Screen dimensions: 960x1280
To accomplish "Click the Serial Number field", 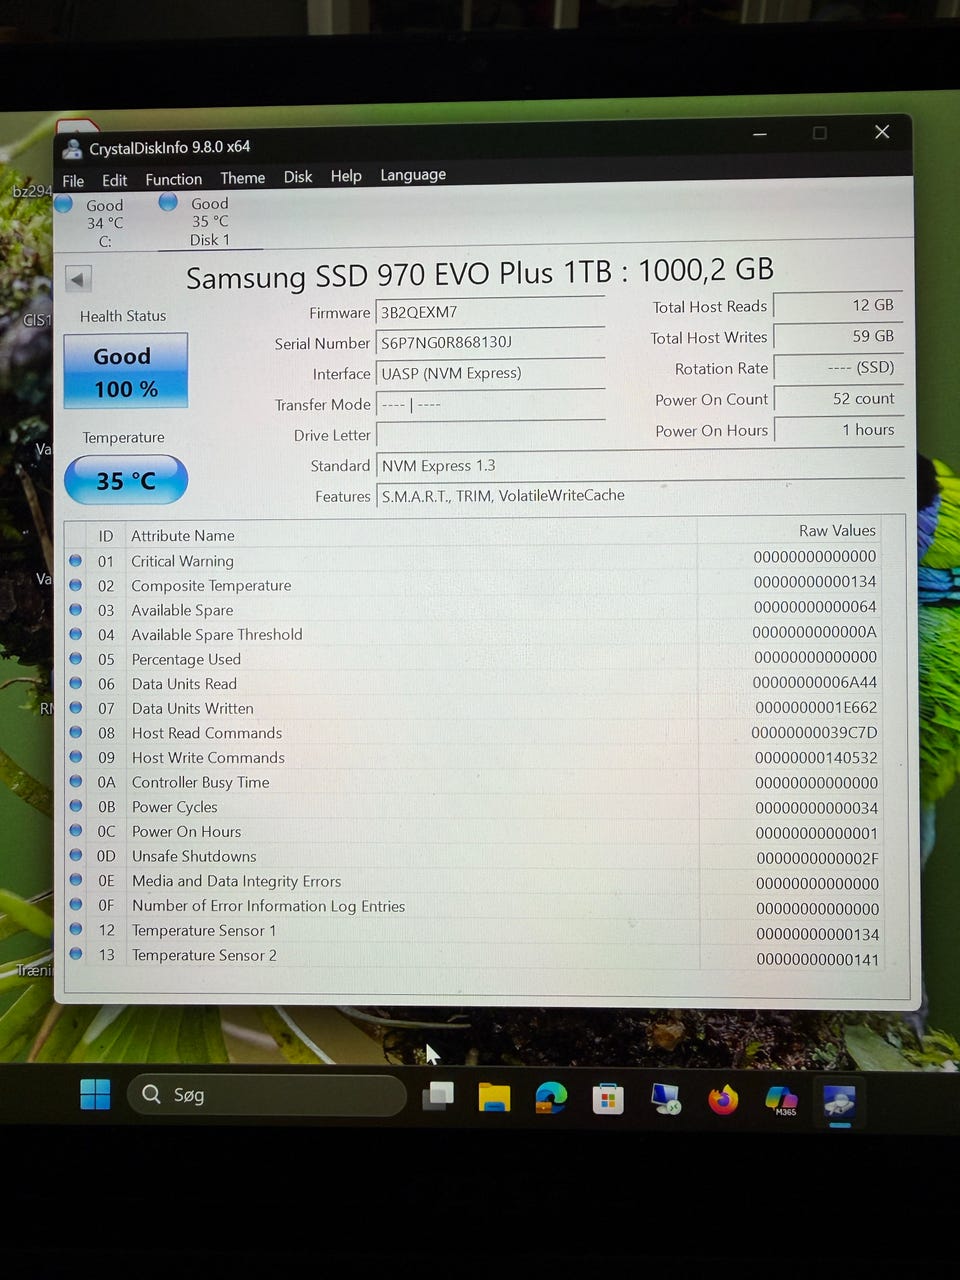I will [x=490, y=342].
